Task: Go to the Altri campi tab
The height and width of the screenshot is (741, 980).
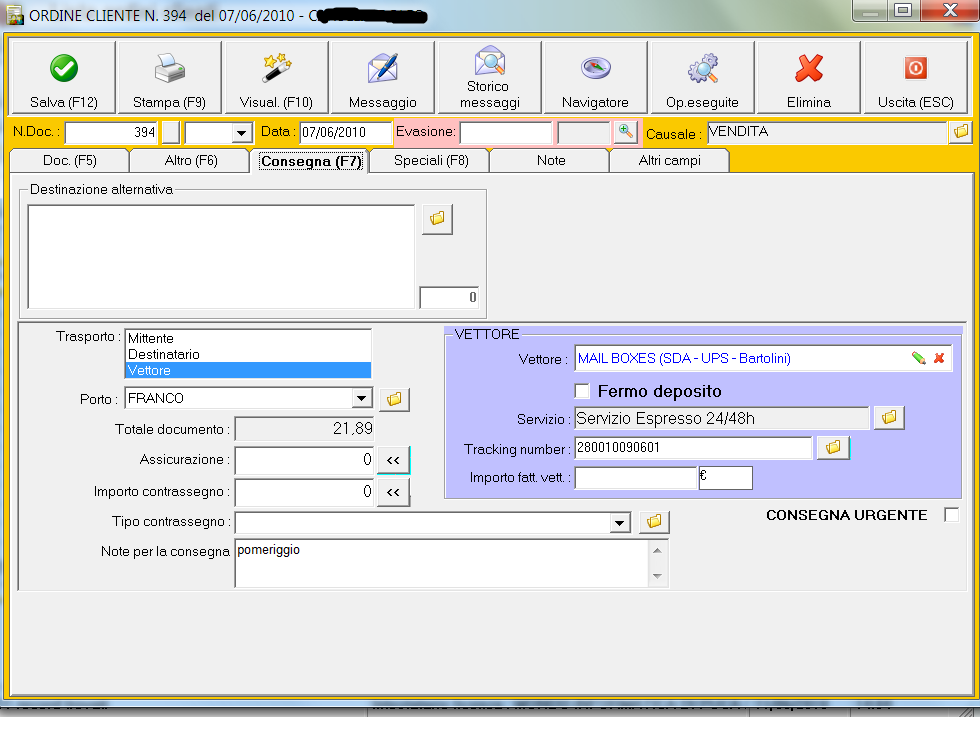Action: pos(669,161)
